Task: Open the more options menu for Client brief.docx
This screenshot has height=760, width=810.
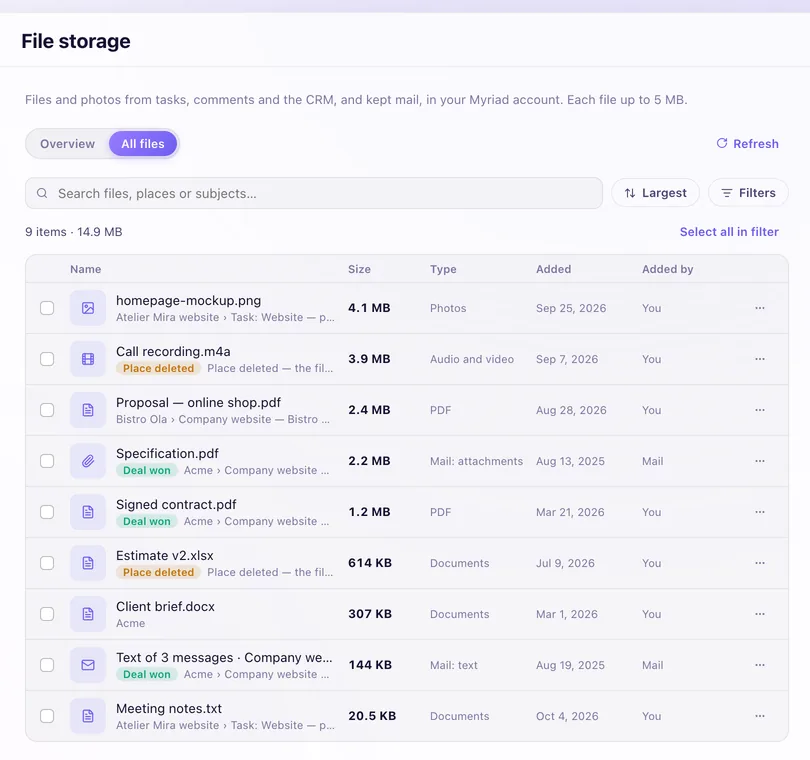Action: pos(759,614)
